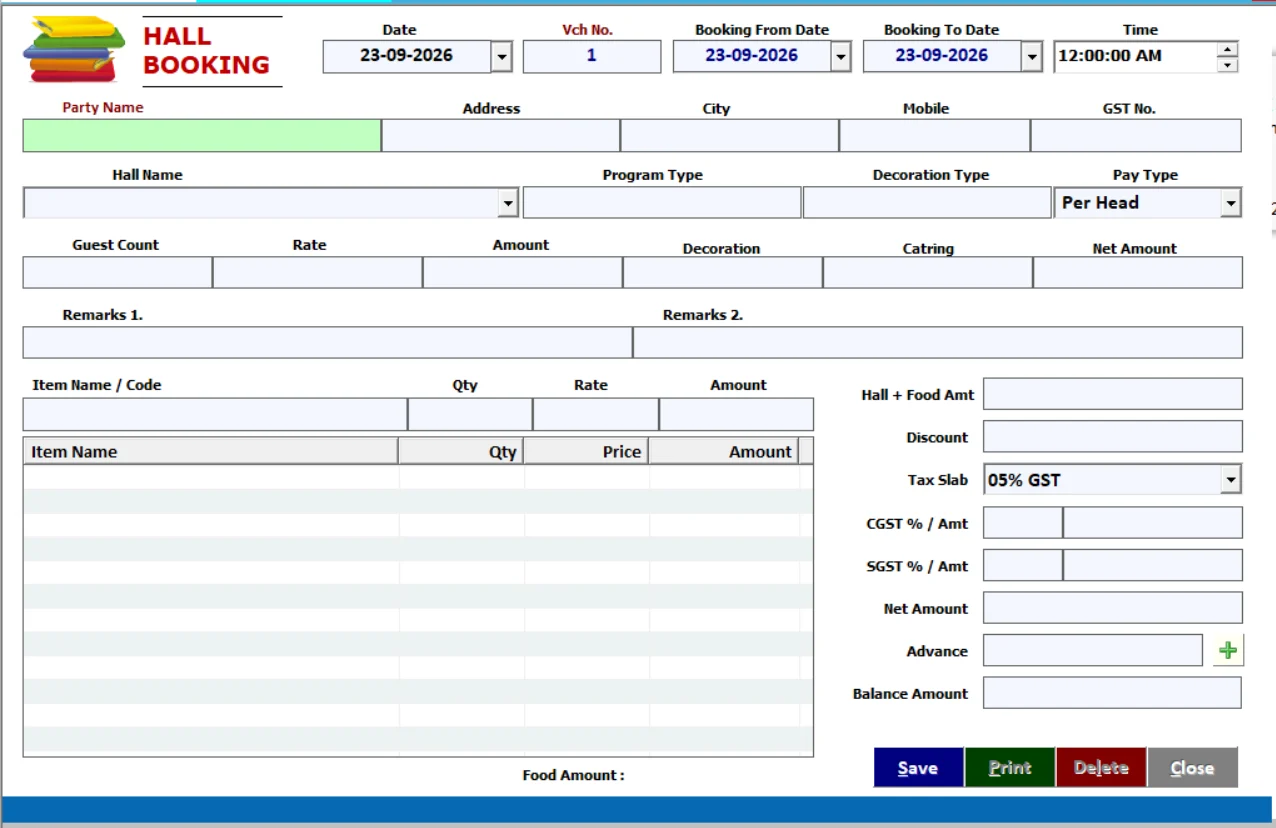Click the Amount field in hall row
Screen dimensions: 1276x828
click(x=522, y=272)
